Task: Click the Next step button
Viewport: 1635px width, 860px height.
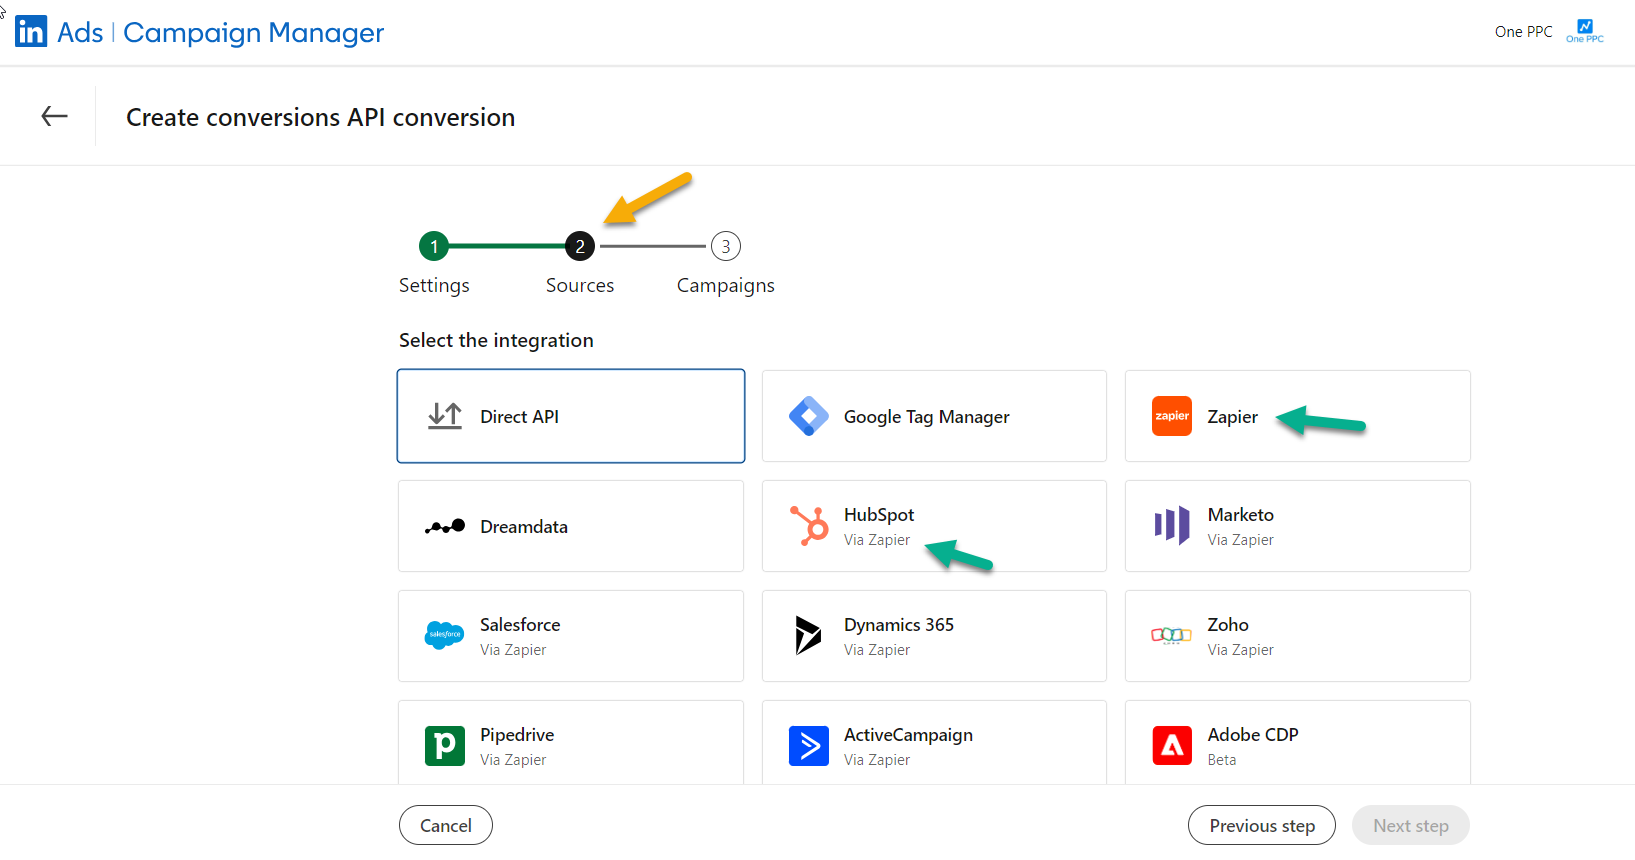Action: (x=1411, y=825)
